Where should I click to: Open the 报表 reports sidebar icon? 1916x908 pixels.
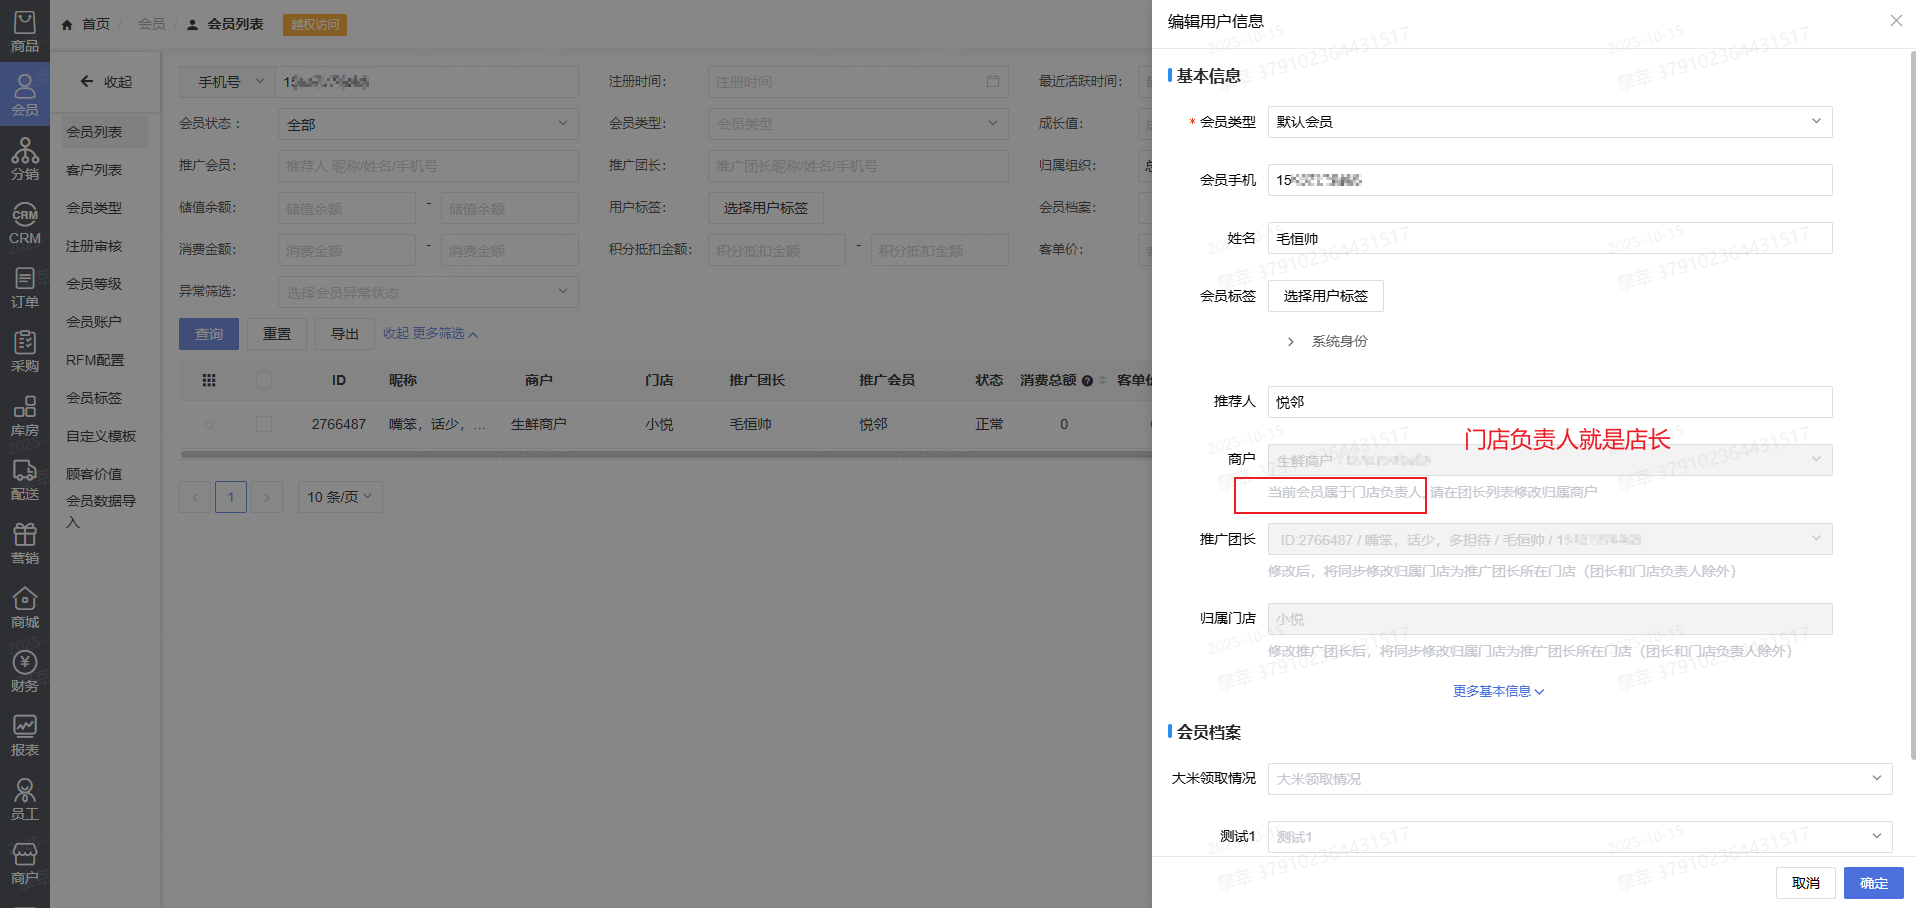(25, 736)
